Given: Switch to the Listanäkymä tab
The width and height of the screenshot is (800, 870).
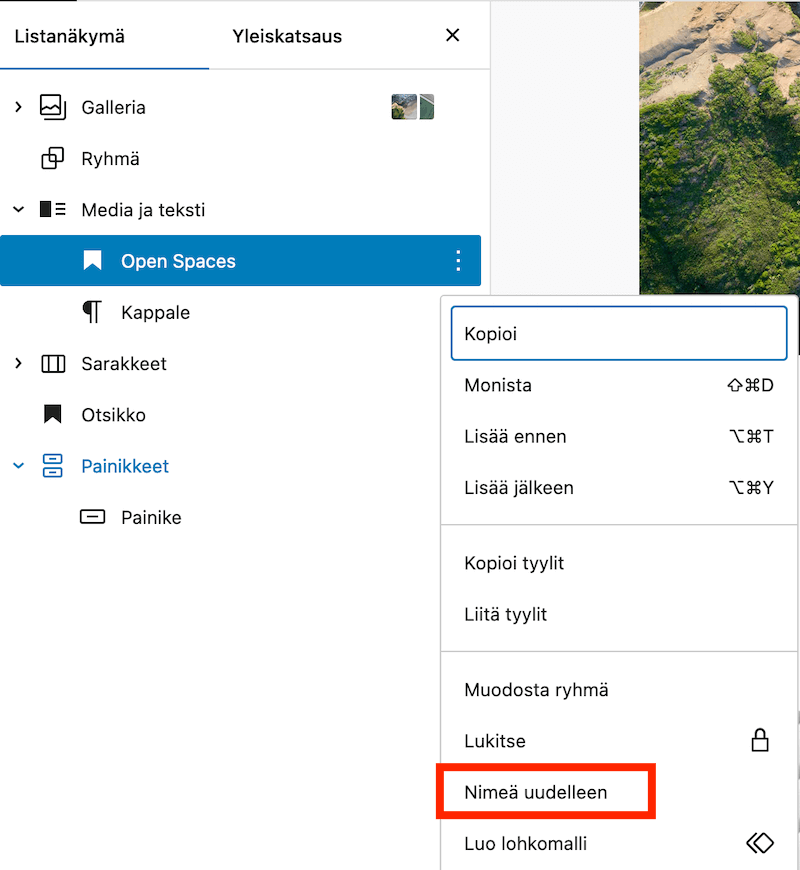Looking at the screenshot, I should click(x=70, y=36).
